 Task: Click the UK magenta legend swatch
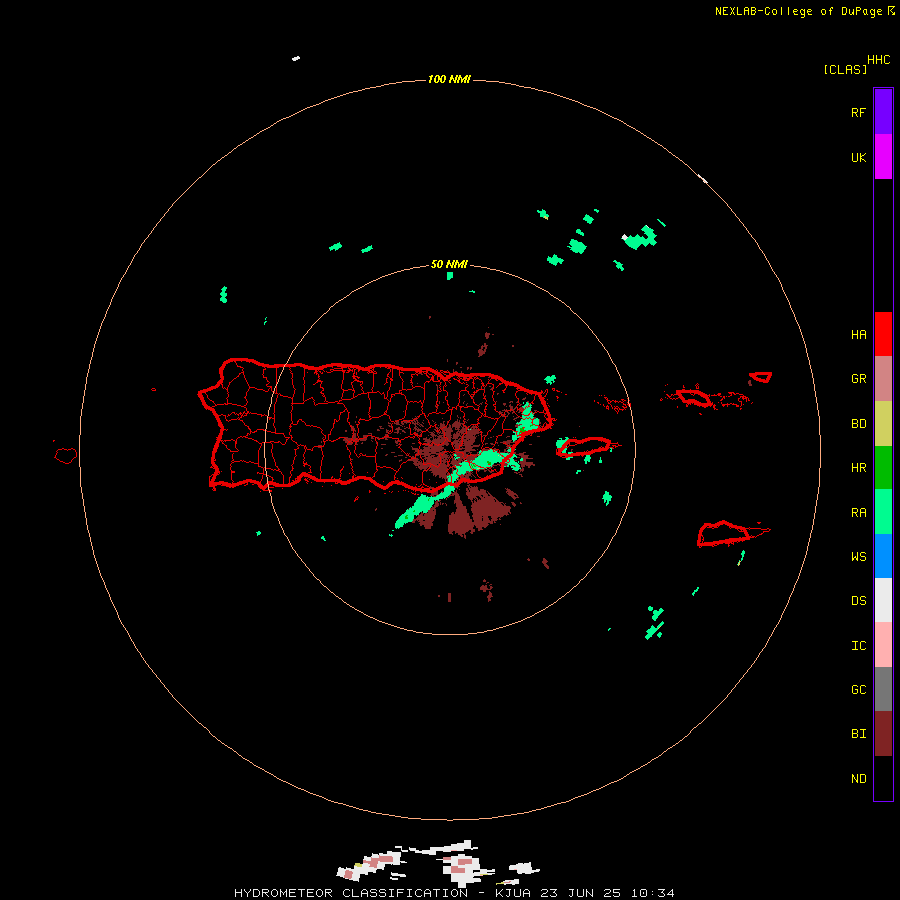[883, 157]
